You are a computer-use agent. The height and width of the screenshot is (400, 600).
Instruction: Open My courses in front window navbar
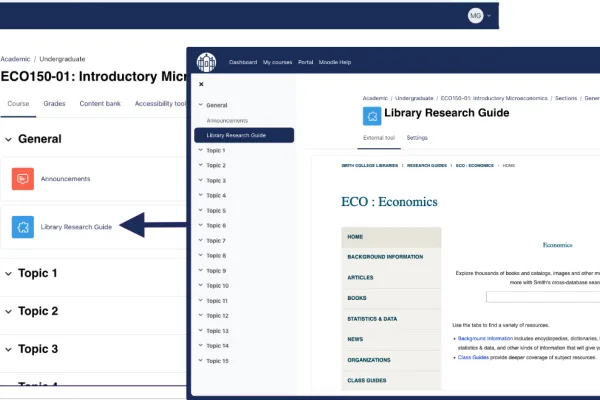277,62
